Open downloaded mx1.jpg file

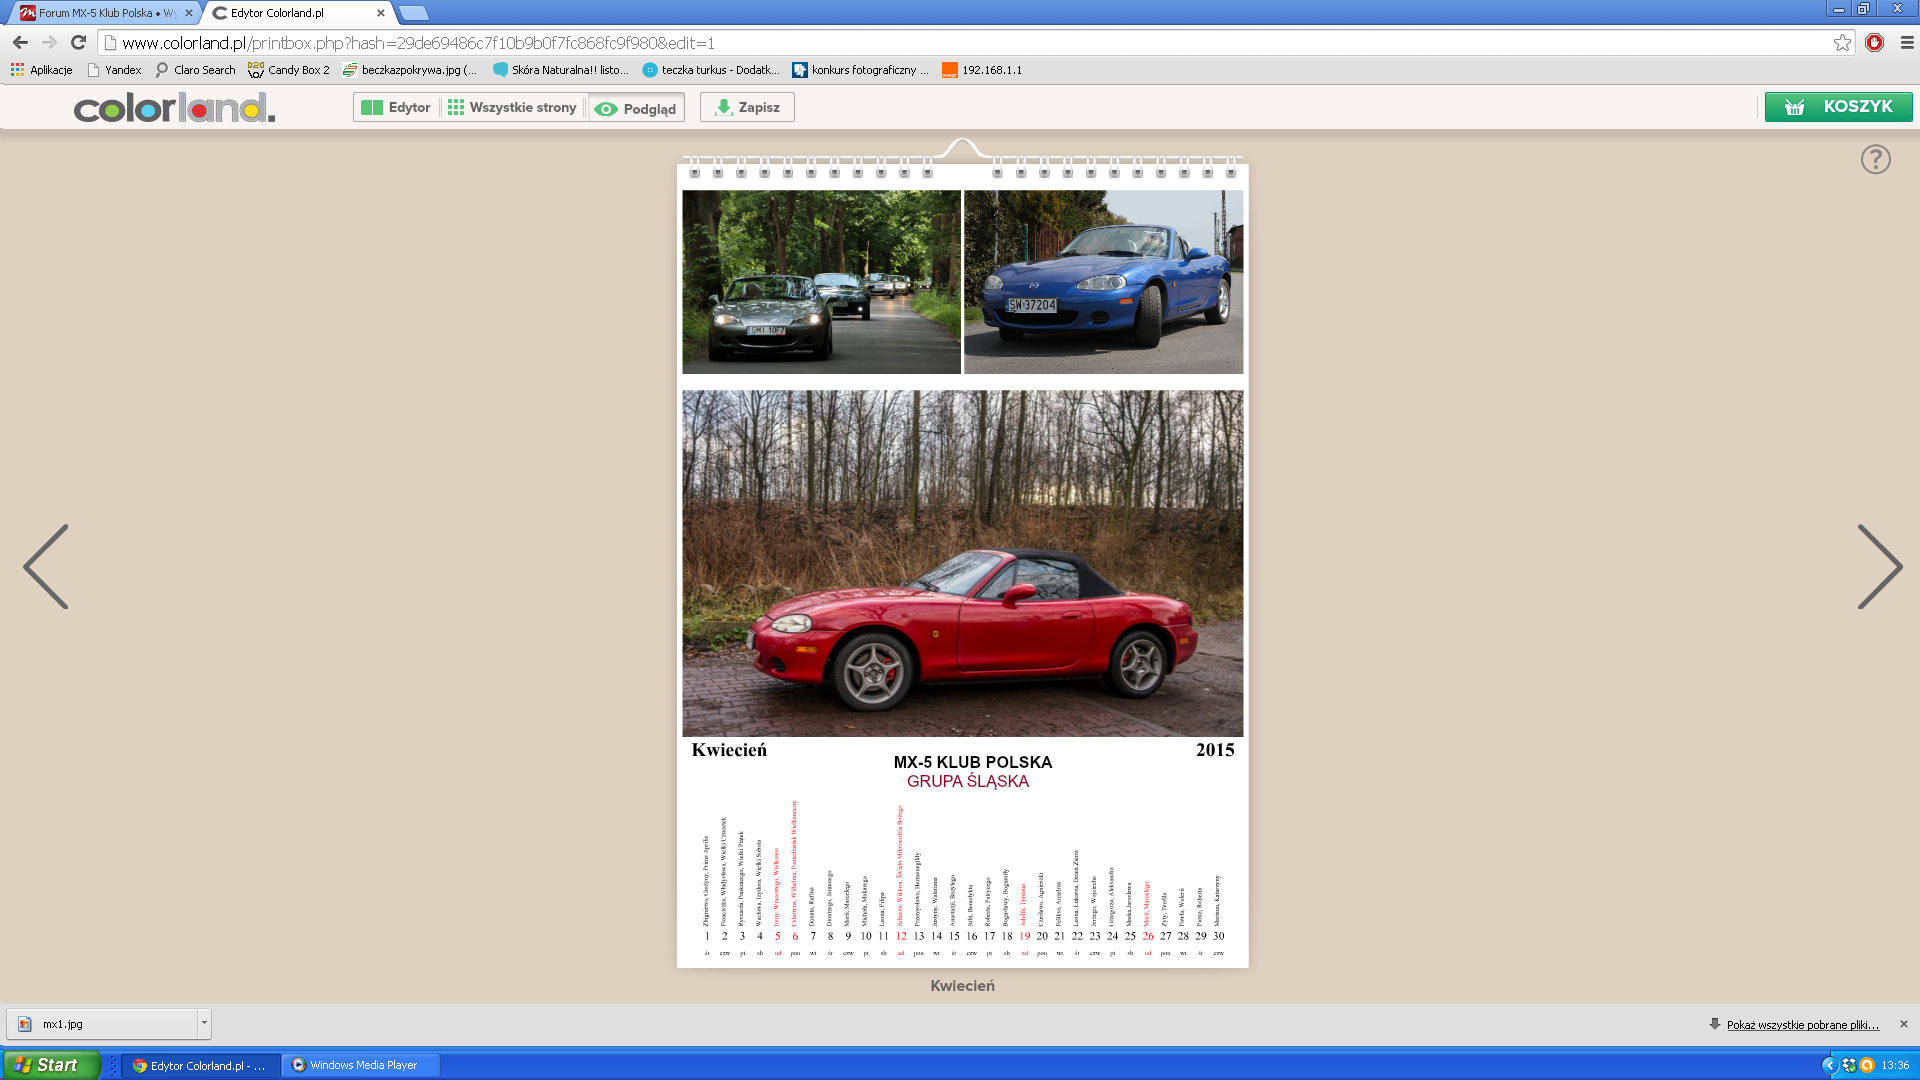[104, 1024]
